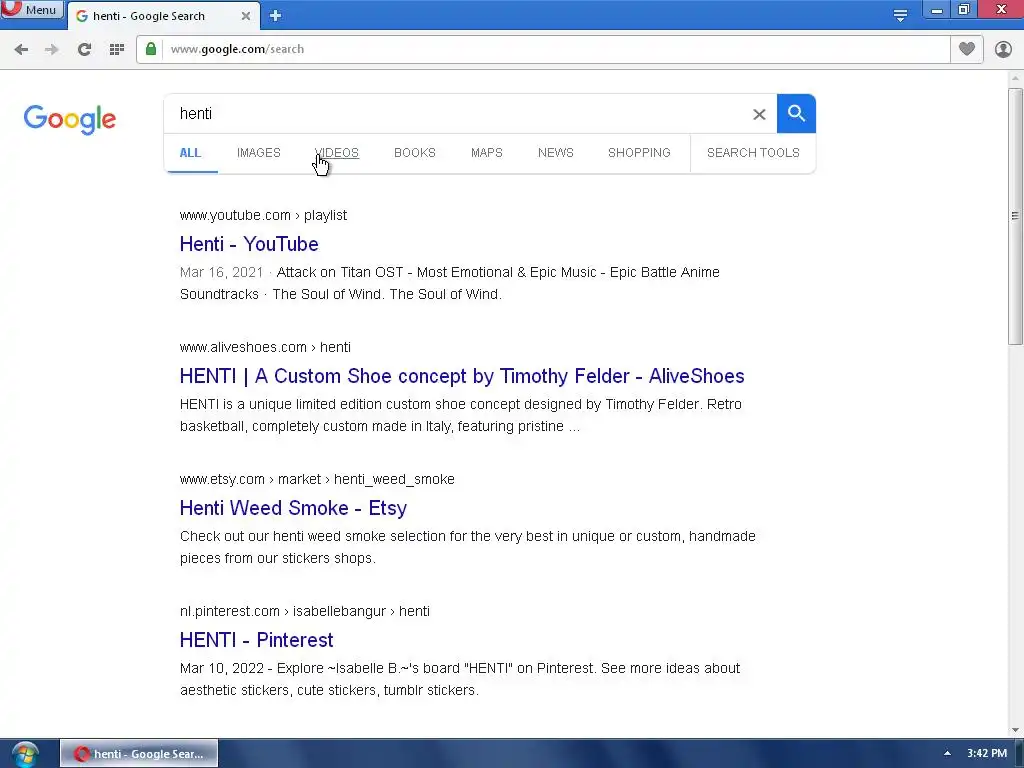
Task: Close the henti Google Search tab
Action: tap(246, 16)
